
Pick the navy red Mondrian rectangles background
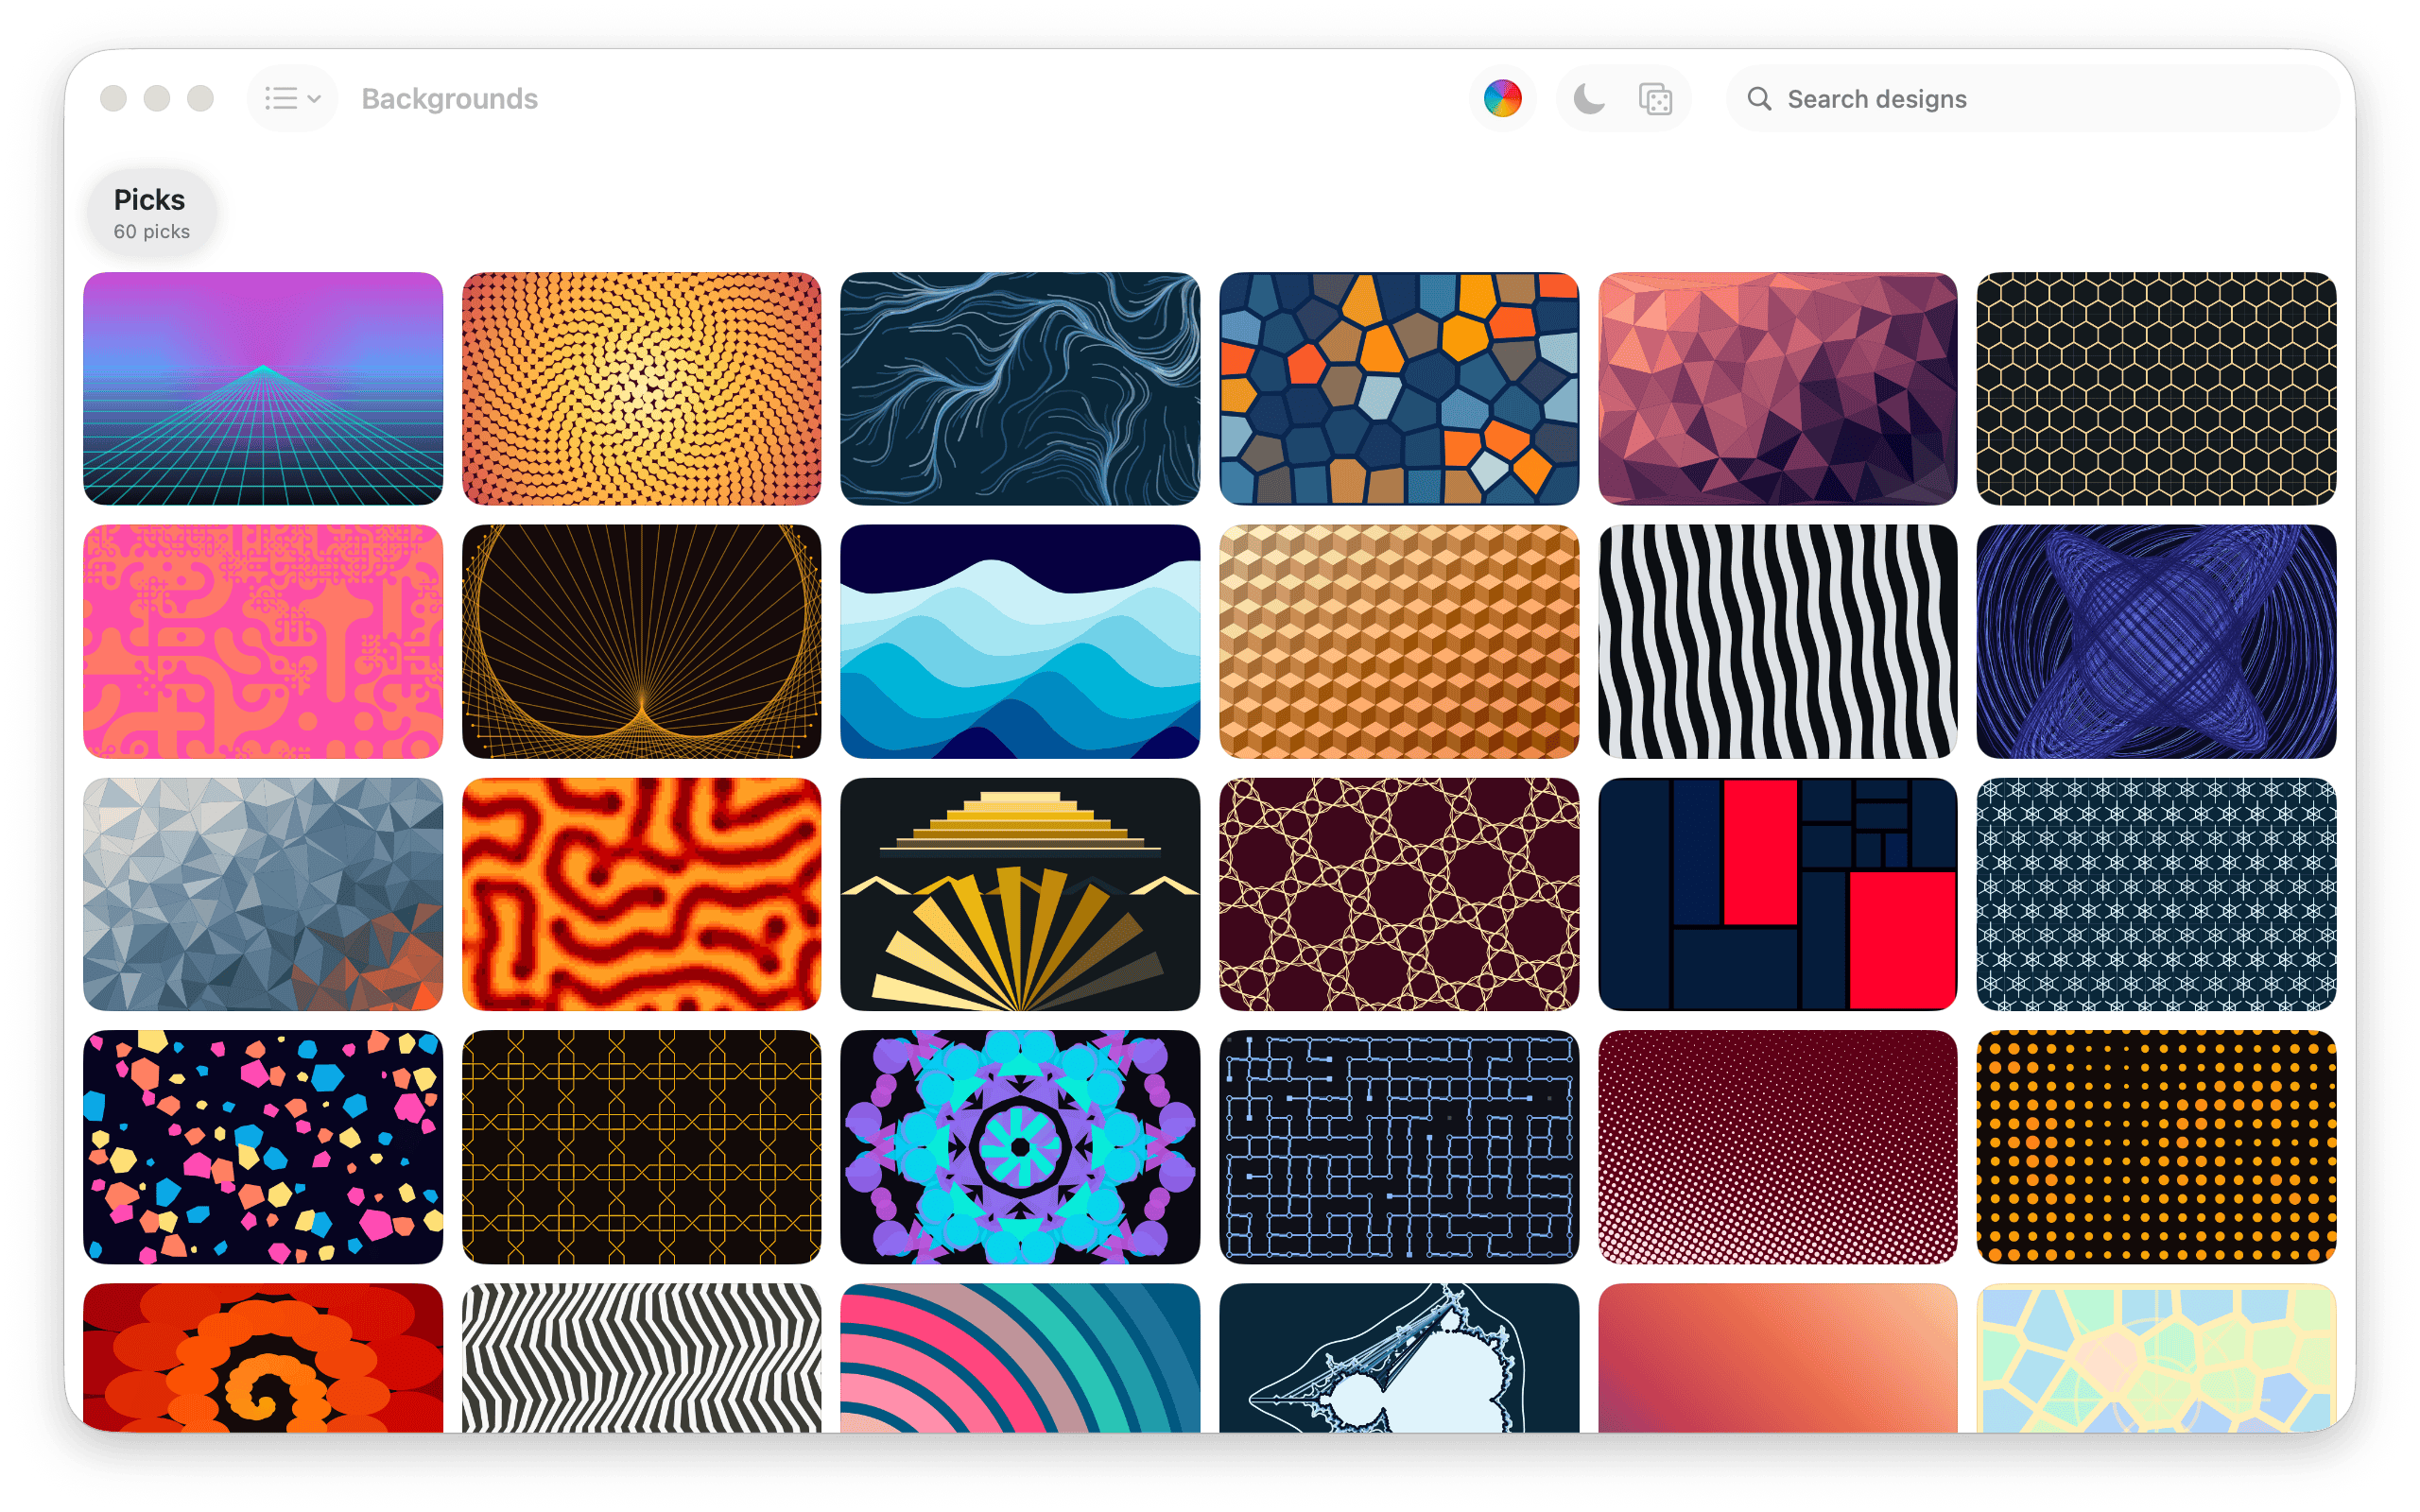pyautogui.click(x=1778, y=894)
